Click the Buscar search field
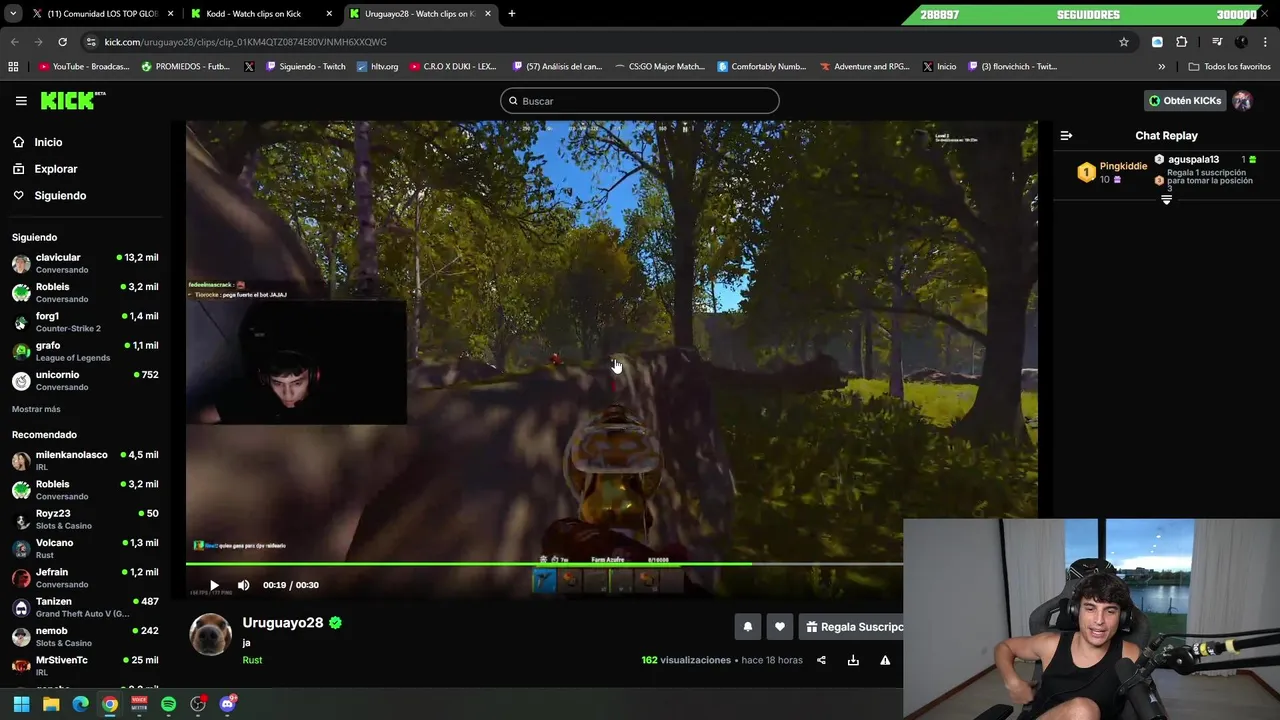Image resolution: width=1280 pixels, height=720 pixels. (640, 101)
